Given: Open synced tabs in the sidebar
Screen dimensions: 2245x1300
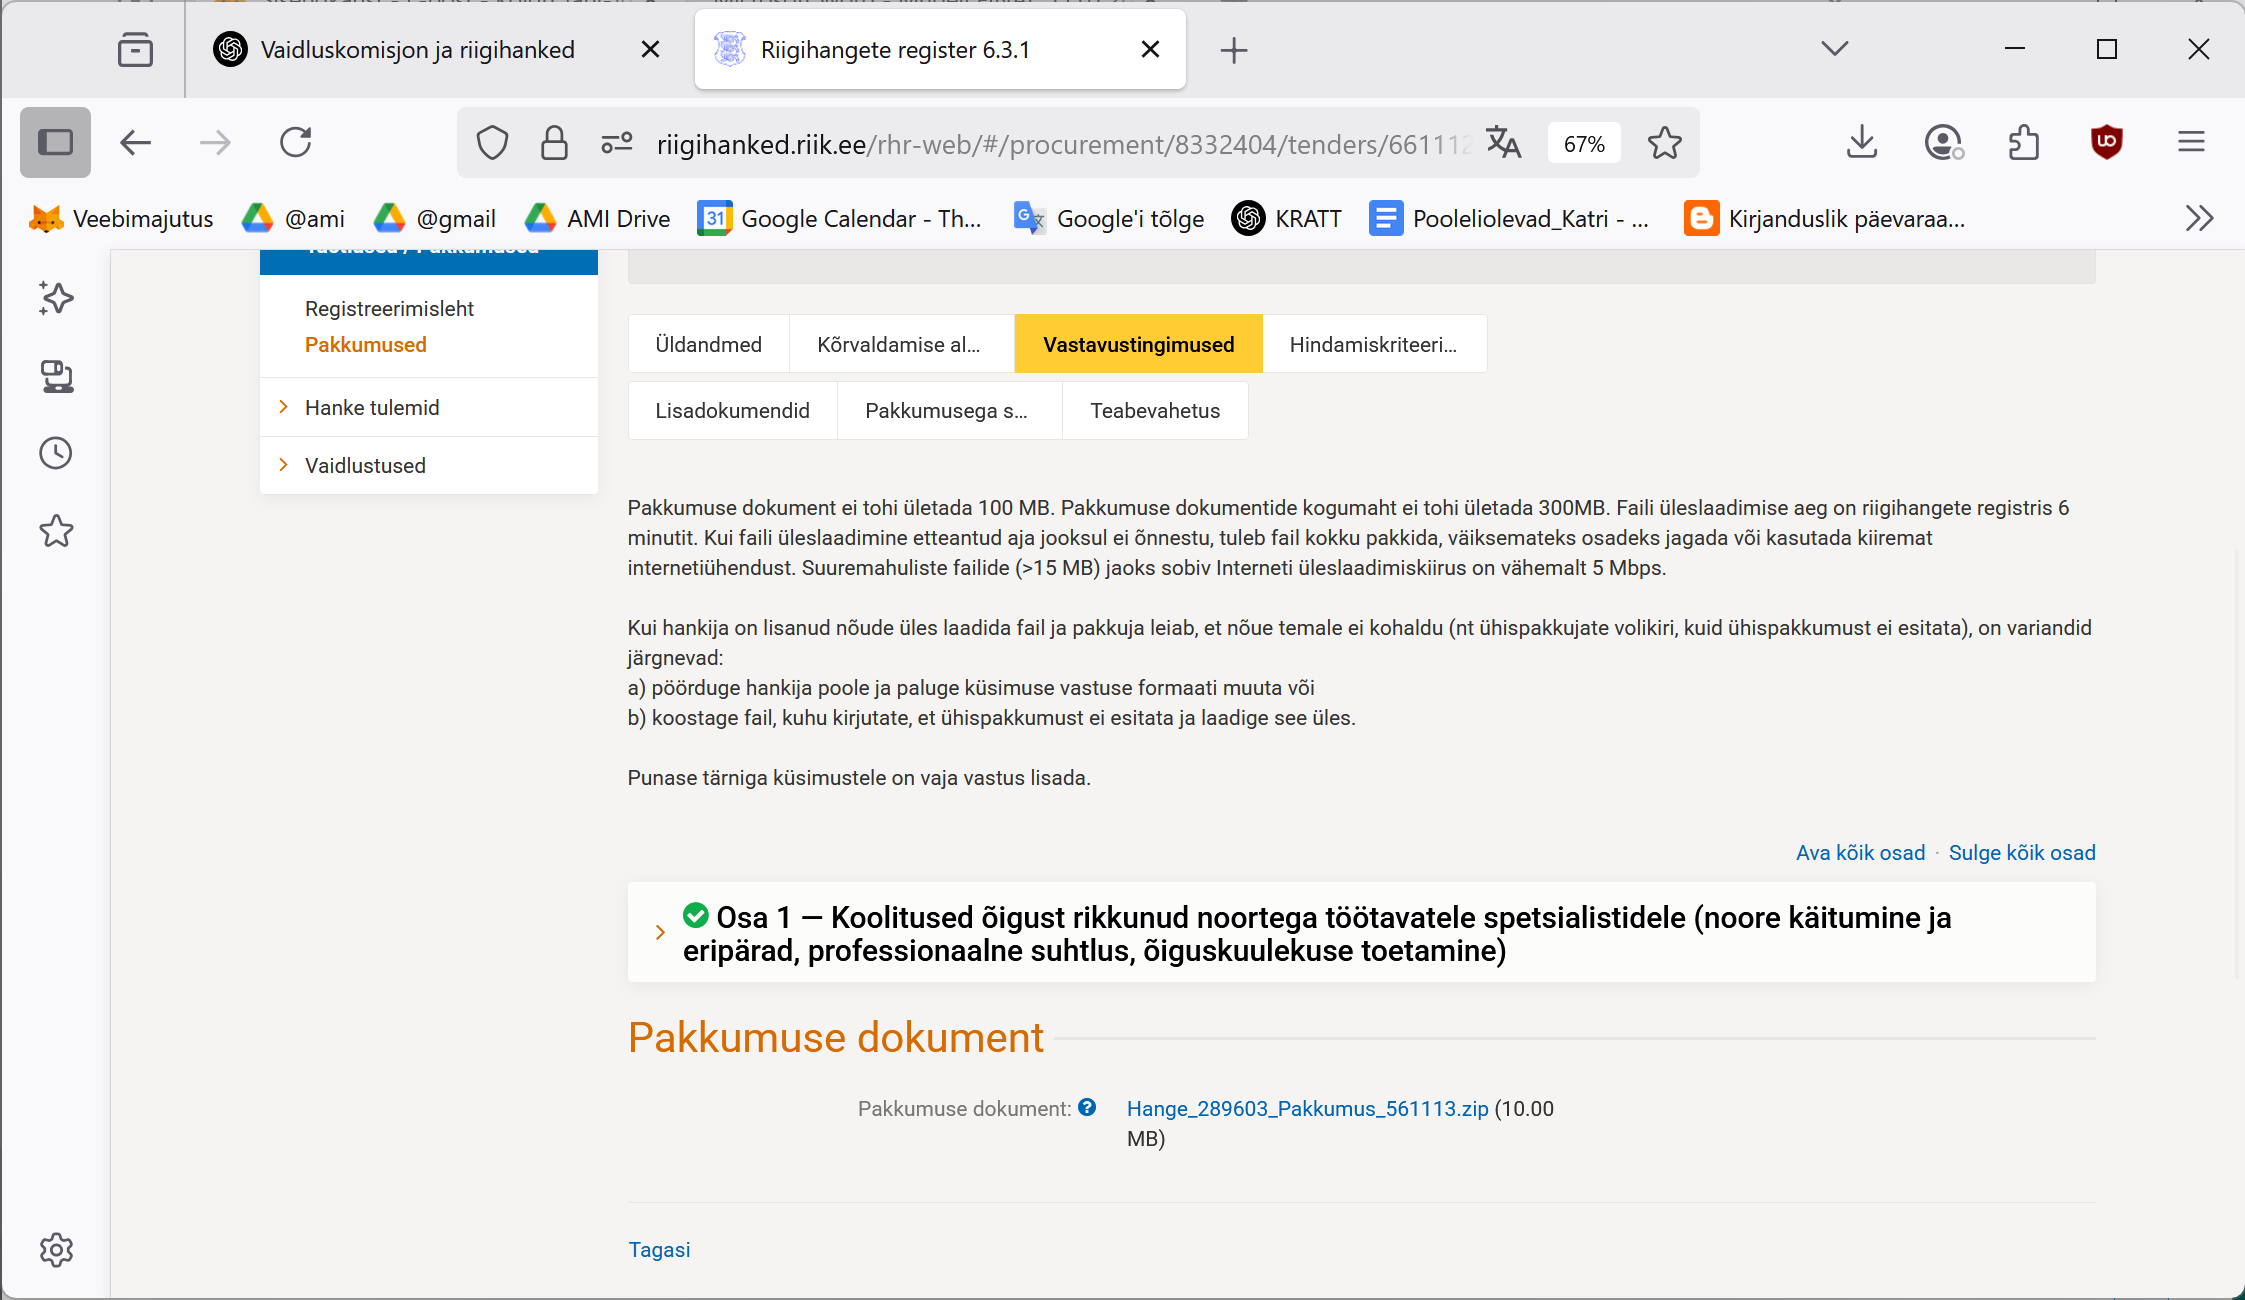Looking at the screenshot, I should [56, 376].
